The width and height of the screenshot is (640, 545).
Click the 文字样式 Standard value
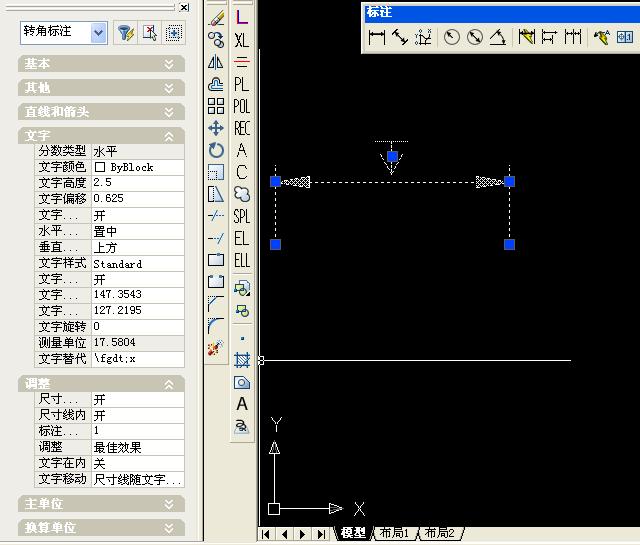(138, 264)
